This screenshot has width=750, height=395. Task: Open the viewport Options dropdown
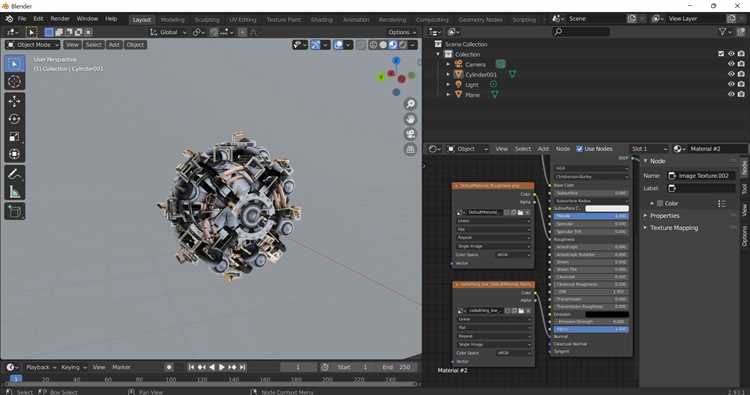[402, 32]
